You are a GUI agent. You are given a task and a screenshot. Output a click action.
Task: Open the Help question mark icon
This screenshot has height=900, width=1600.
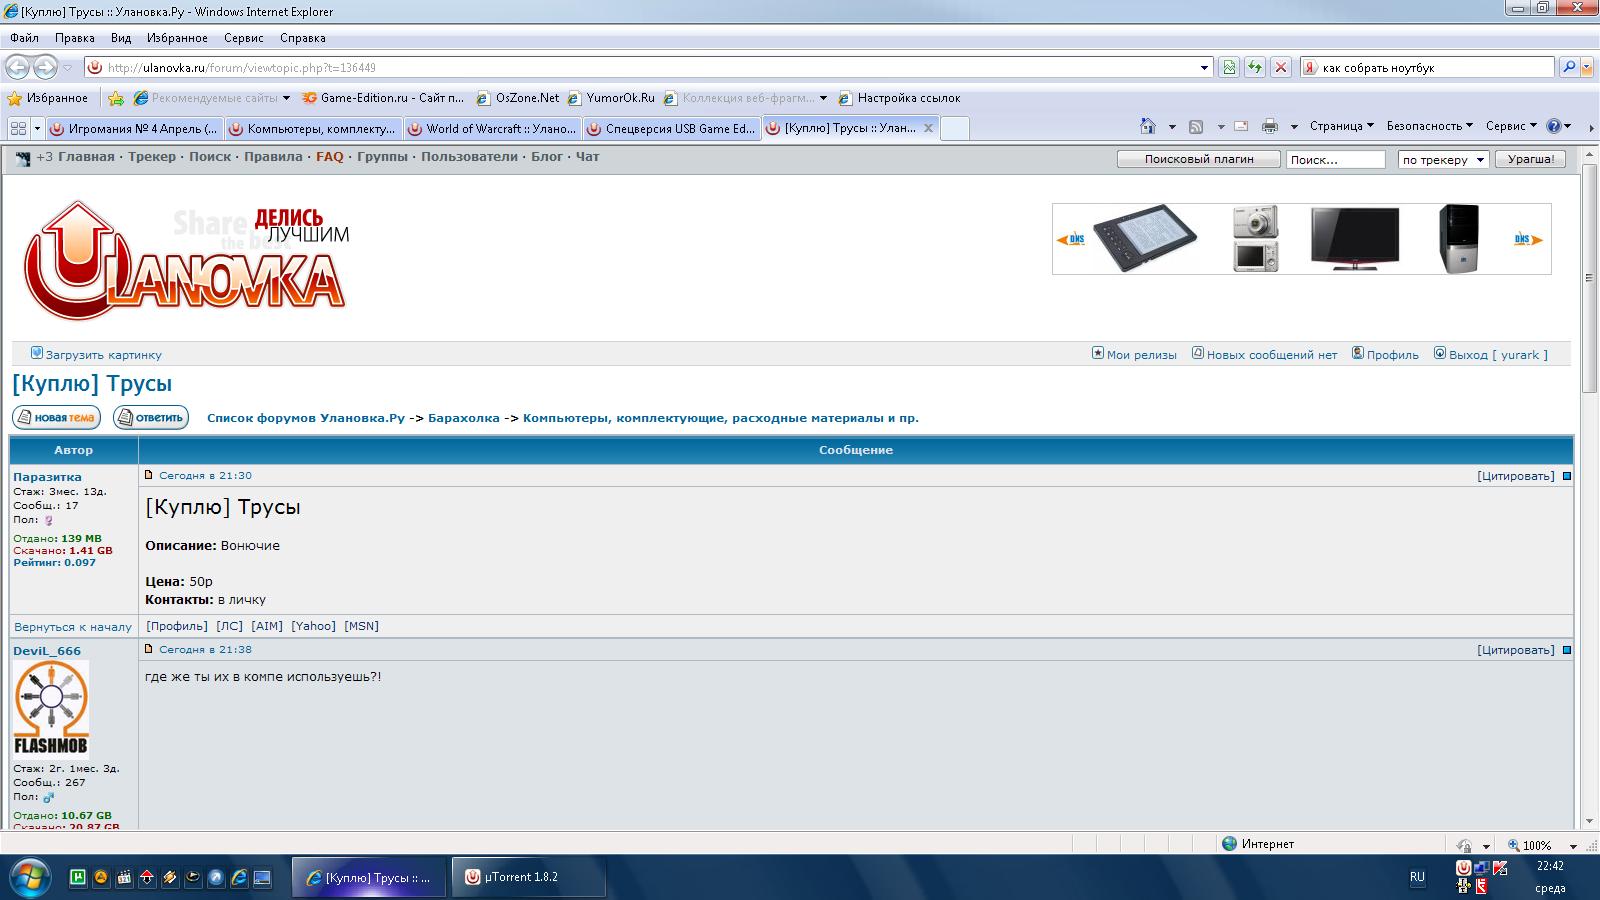[1554, 126]
